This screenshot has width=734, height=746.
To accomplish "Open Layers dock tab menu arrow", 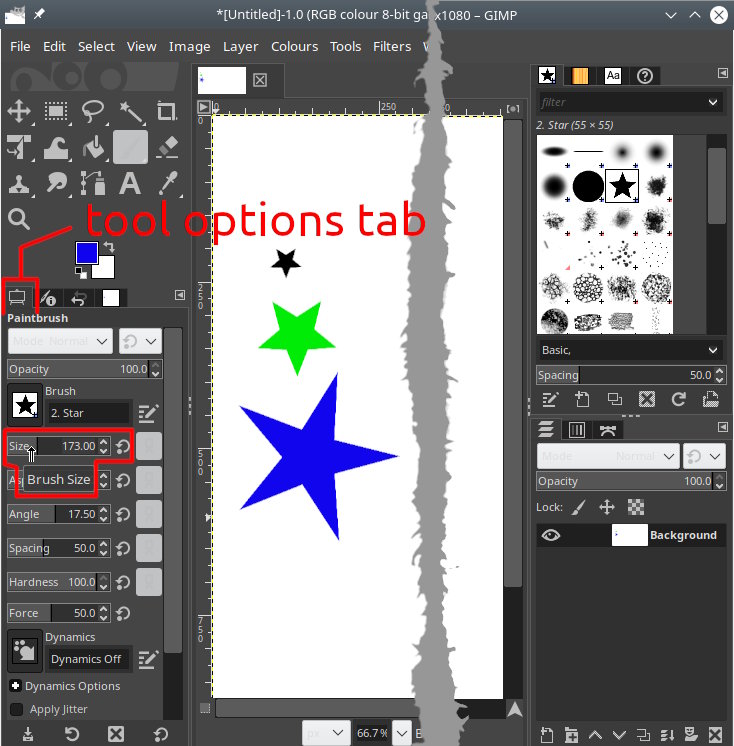I will pyautogui.click(x=723, y=427).
